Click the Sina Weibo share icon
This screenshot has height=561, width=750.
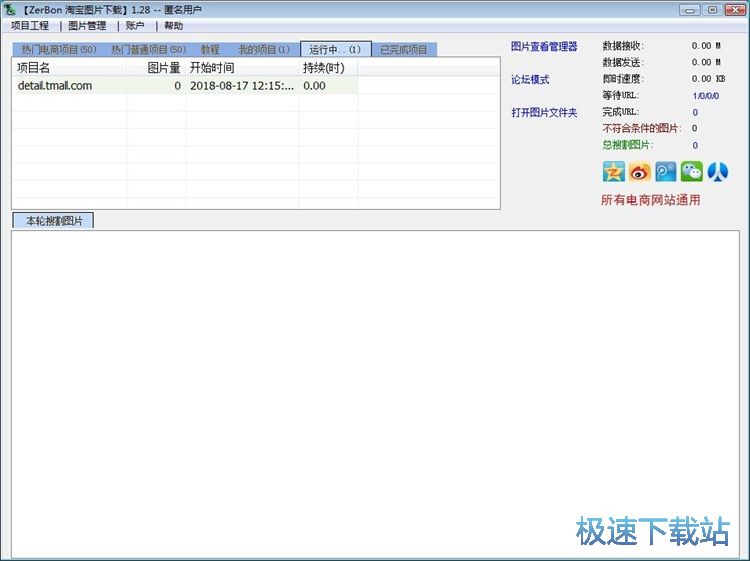(640, 172)
